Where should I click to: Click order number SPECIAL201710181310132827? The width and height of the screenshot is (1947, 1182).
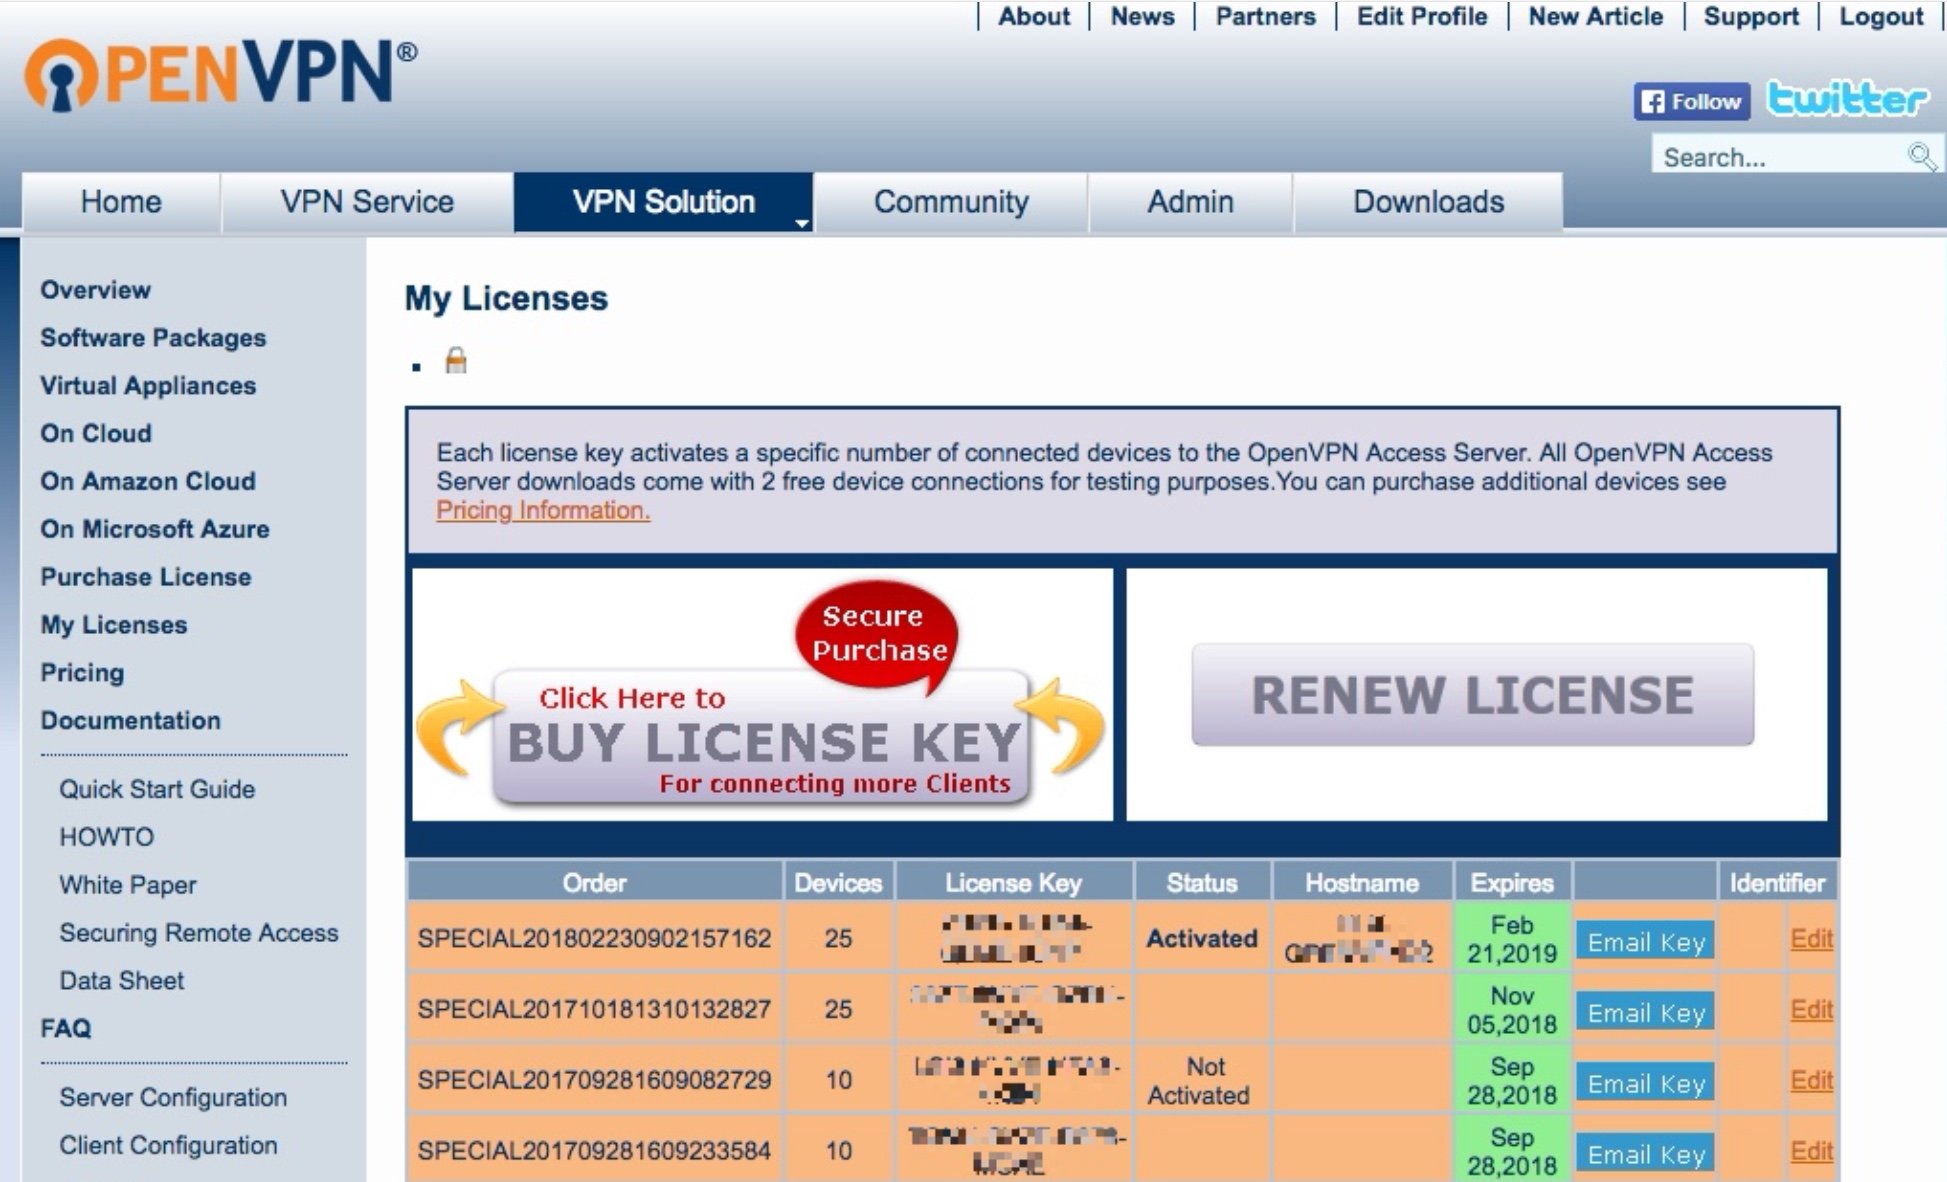[x=594, y=1010]
